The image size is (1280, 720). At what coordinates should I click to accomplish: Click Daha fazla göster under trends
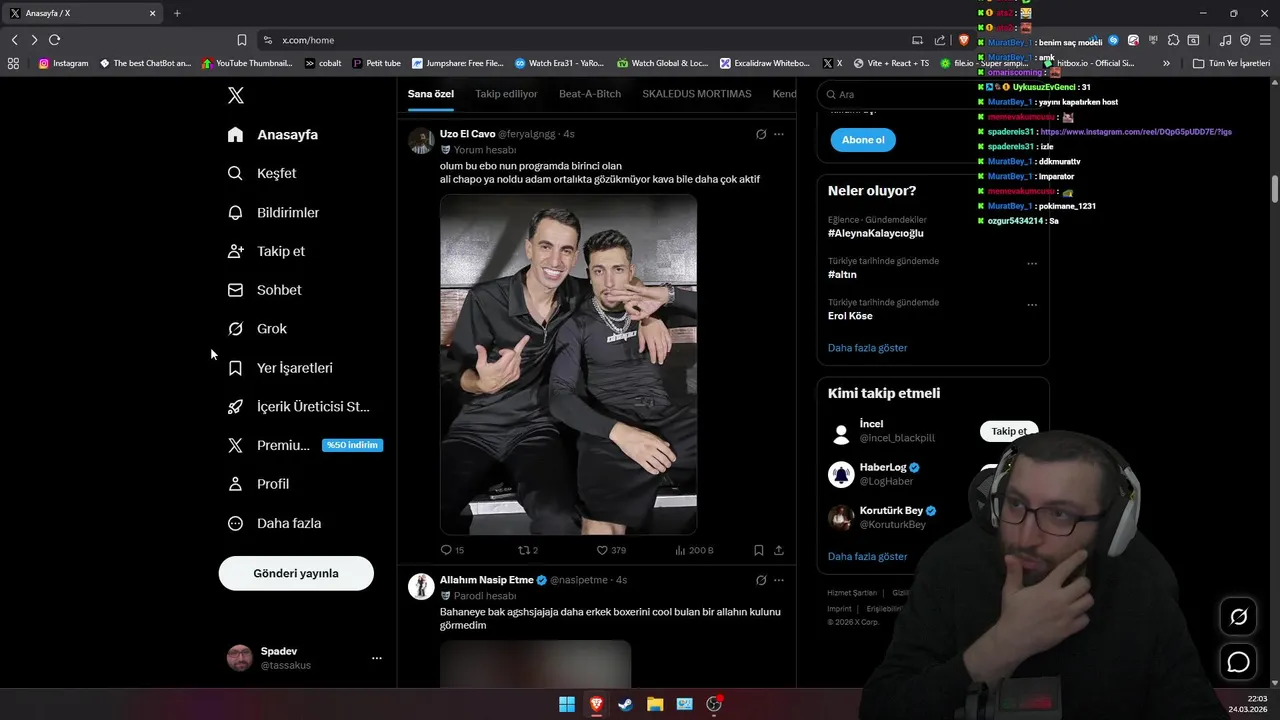[x=868, y=348]
